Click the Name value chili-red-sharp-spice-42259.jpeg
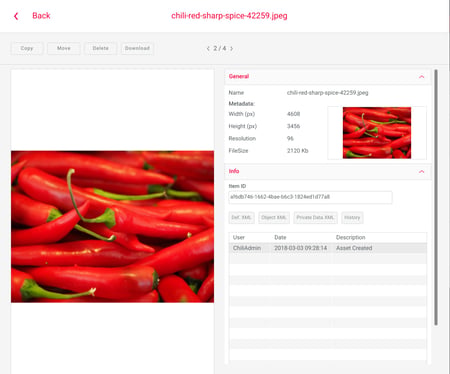This screenshot has width=450, height=374. coord(327,93)
